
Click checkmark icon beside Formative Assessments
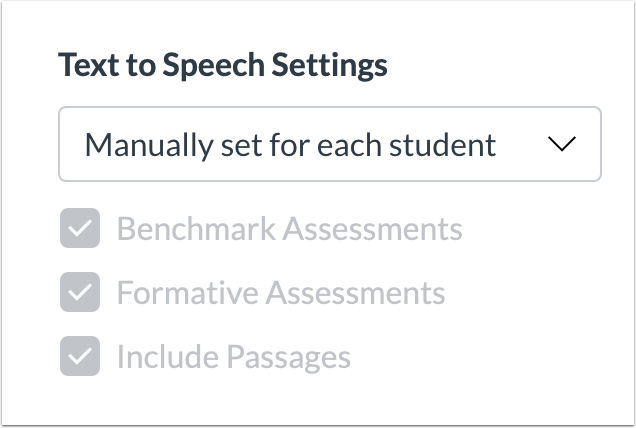coord(80,292)
